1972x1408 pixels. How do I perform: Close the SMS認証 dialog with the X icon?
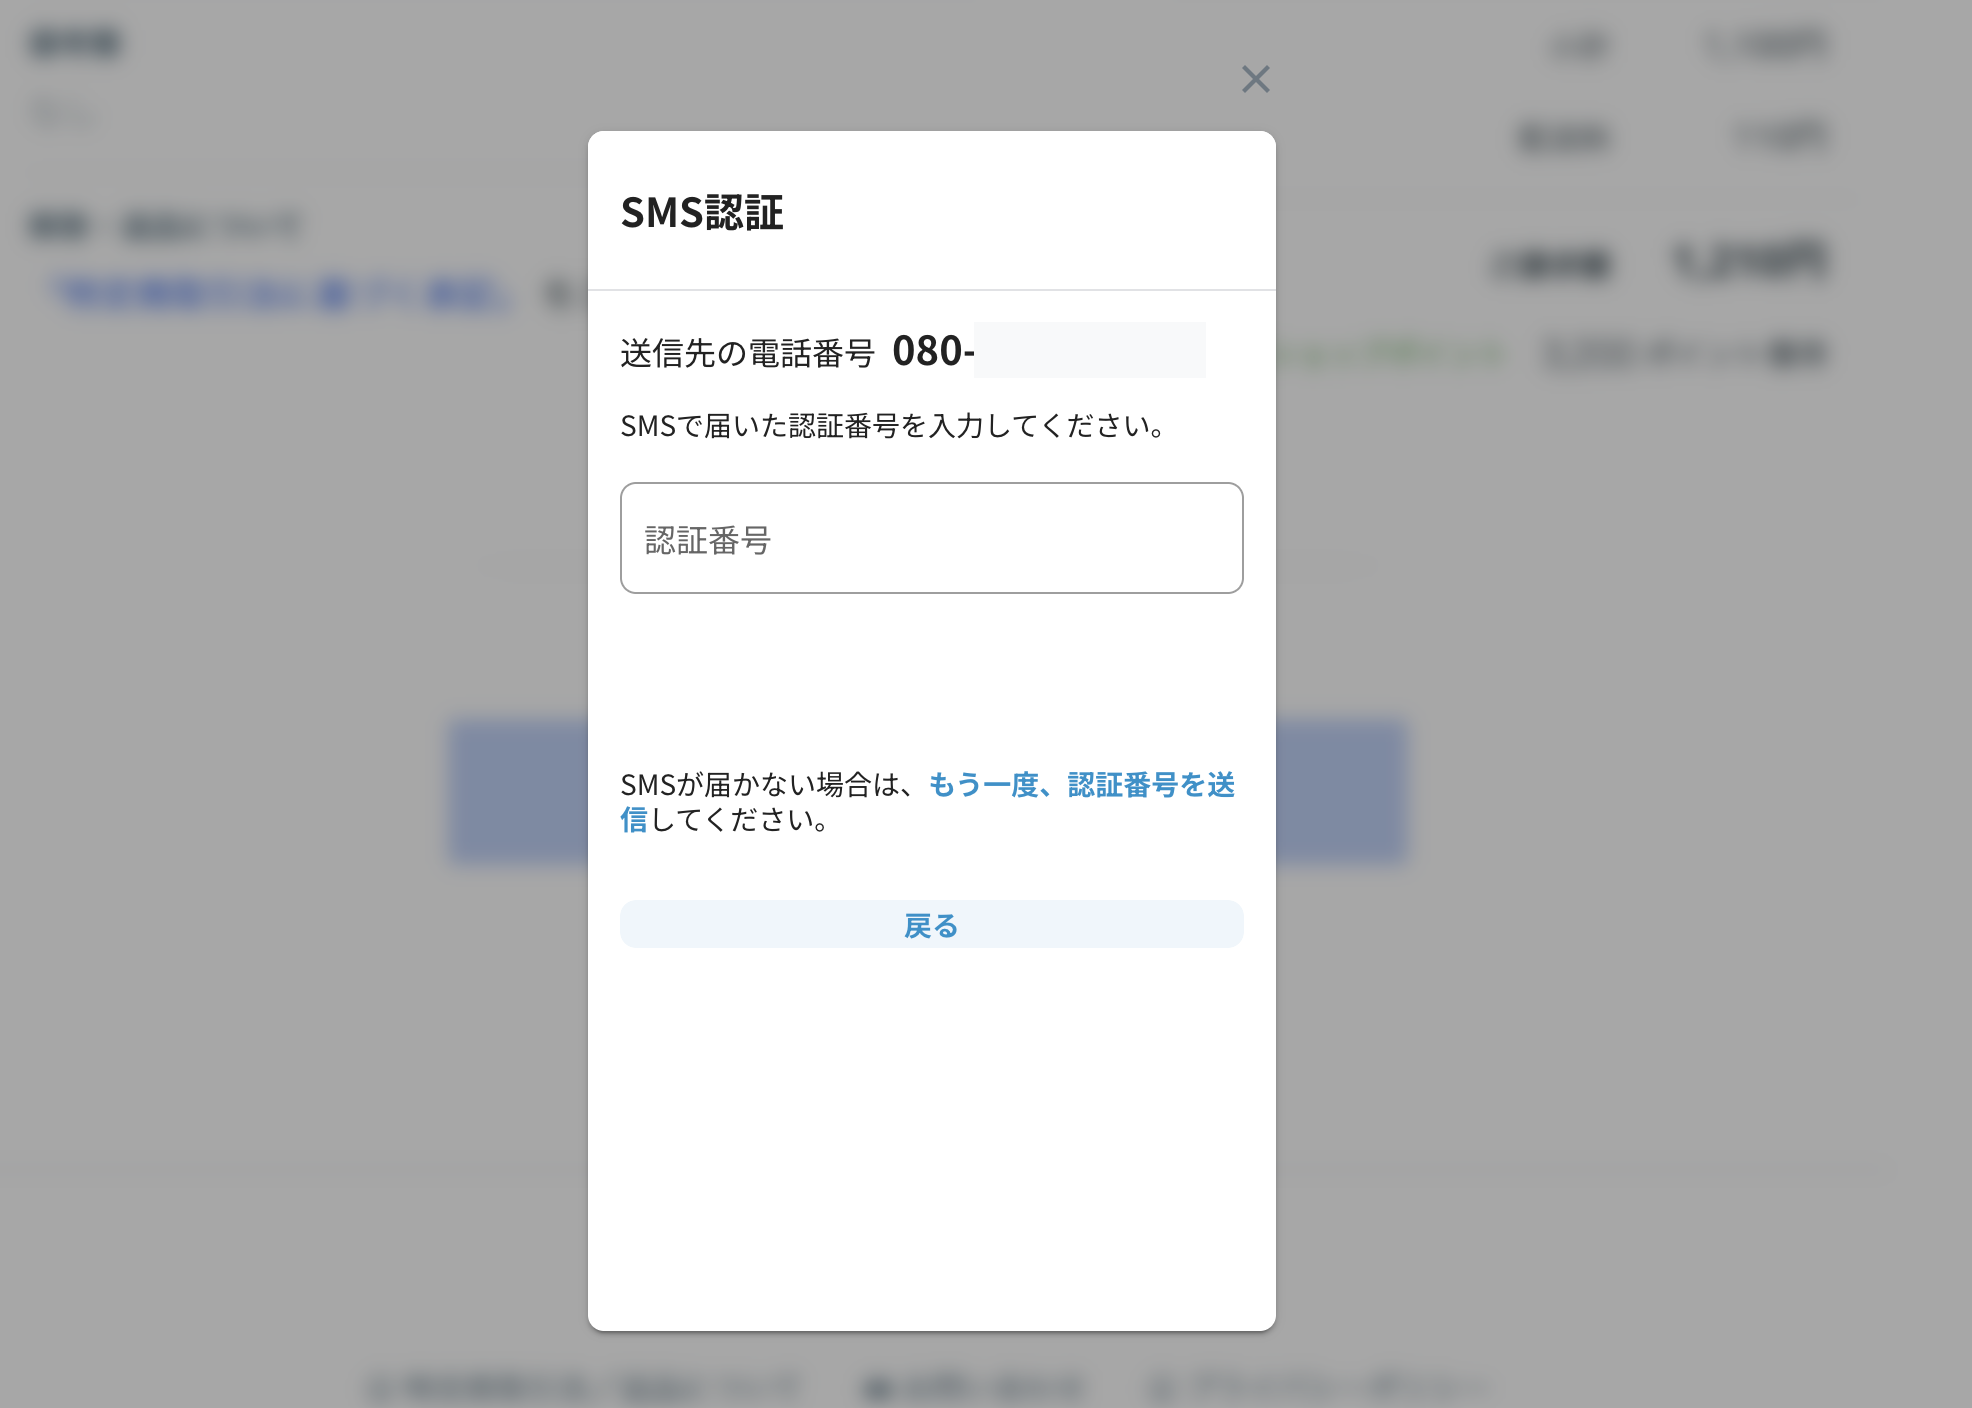pos(1255,79)
